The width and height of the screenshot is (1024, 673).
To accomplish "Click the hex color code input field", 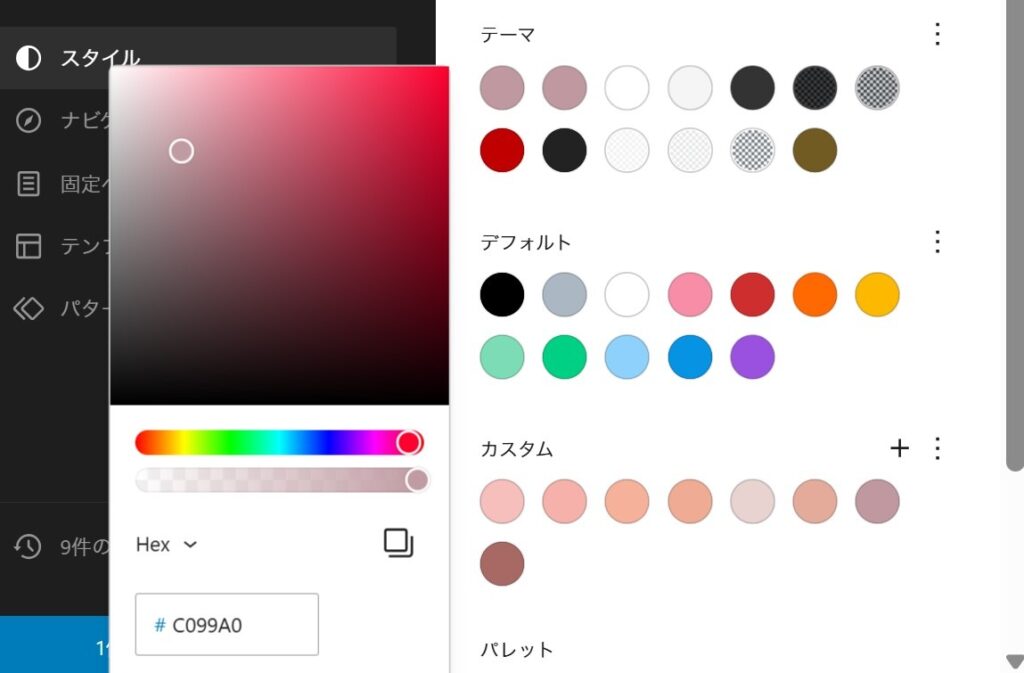I will point(227,625).
